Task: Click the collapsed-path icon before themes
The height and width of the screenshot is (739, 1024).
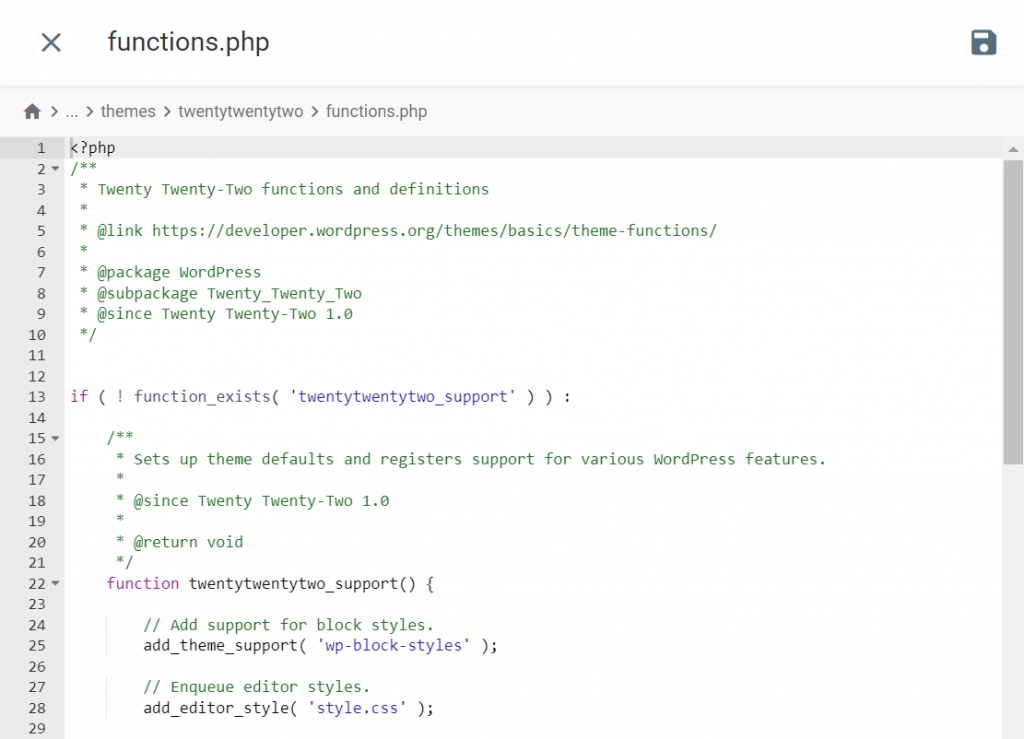Action: pos(71,111)
